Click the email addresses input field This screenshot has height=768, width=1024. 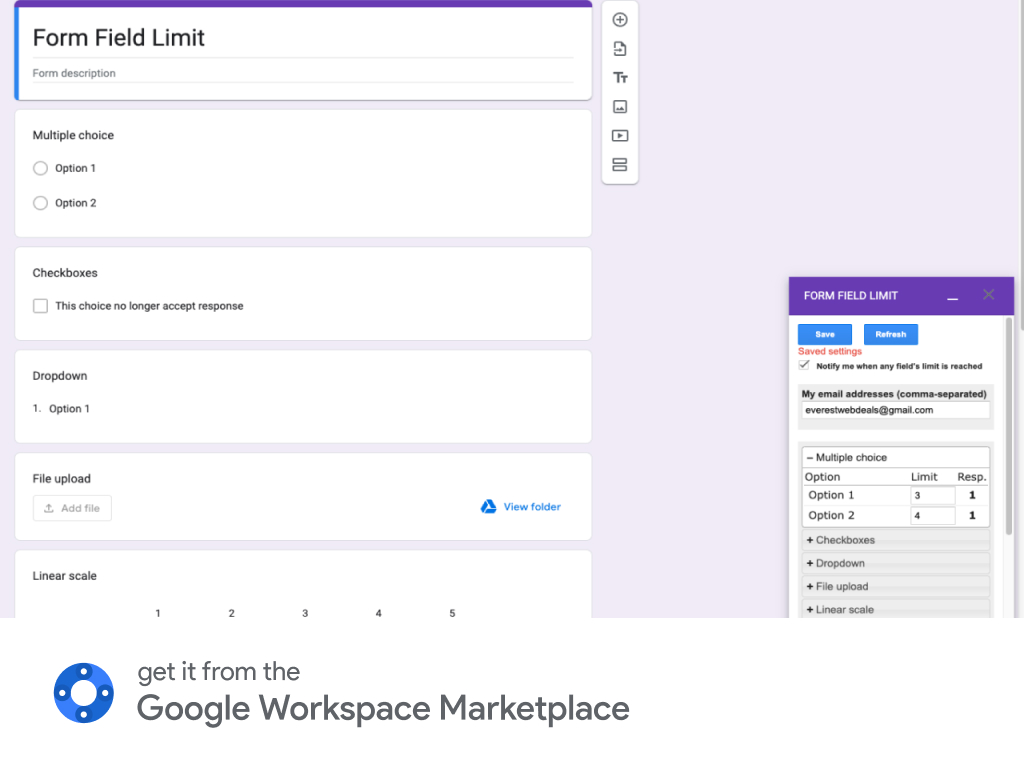pos(895,410)
